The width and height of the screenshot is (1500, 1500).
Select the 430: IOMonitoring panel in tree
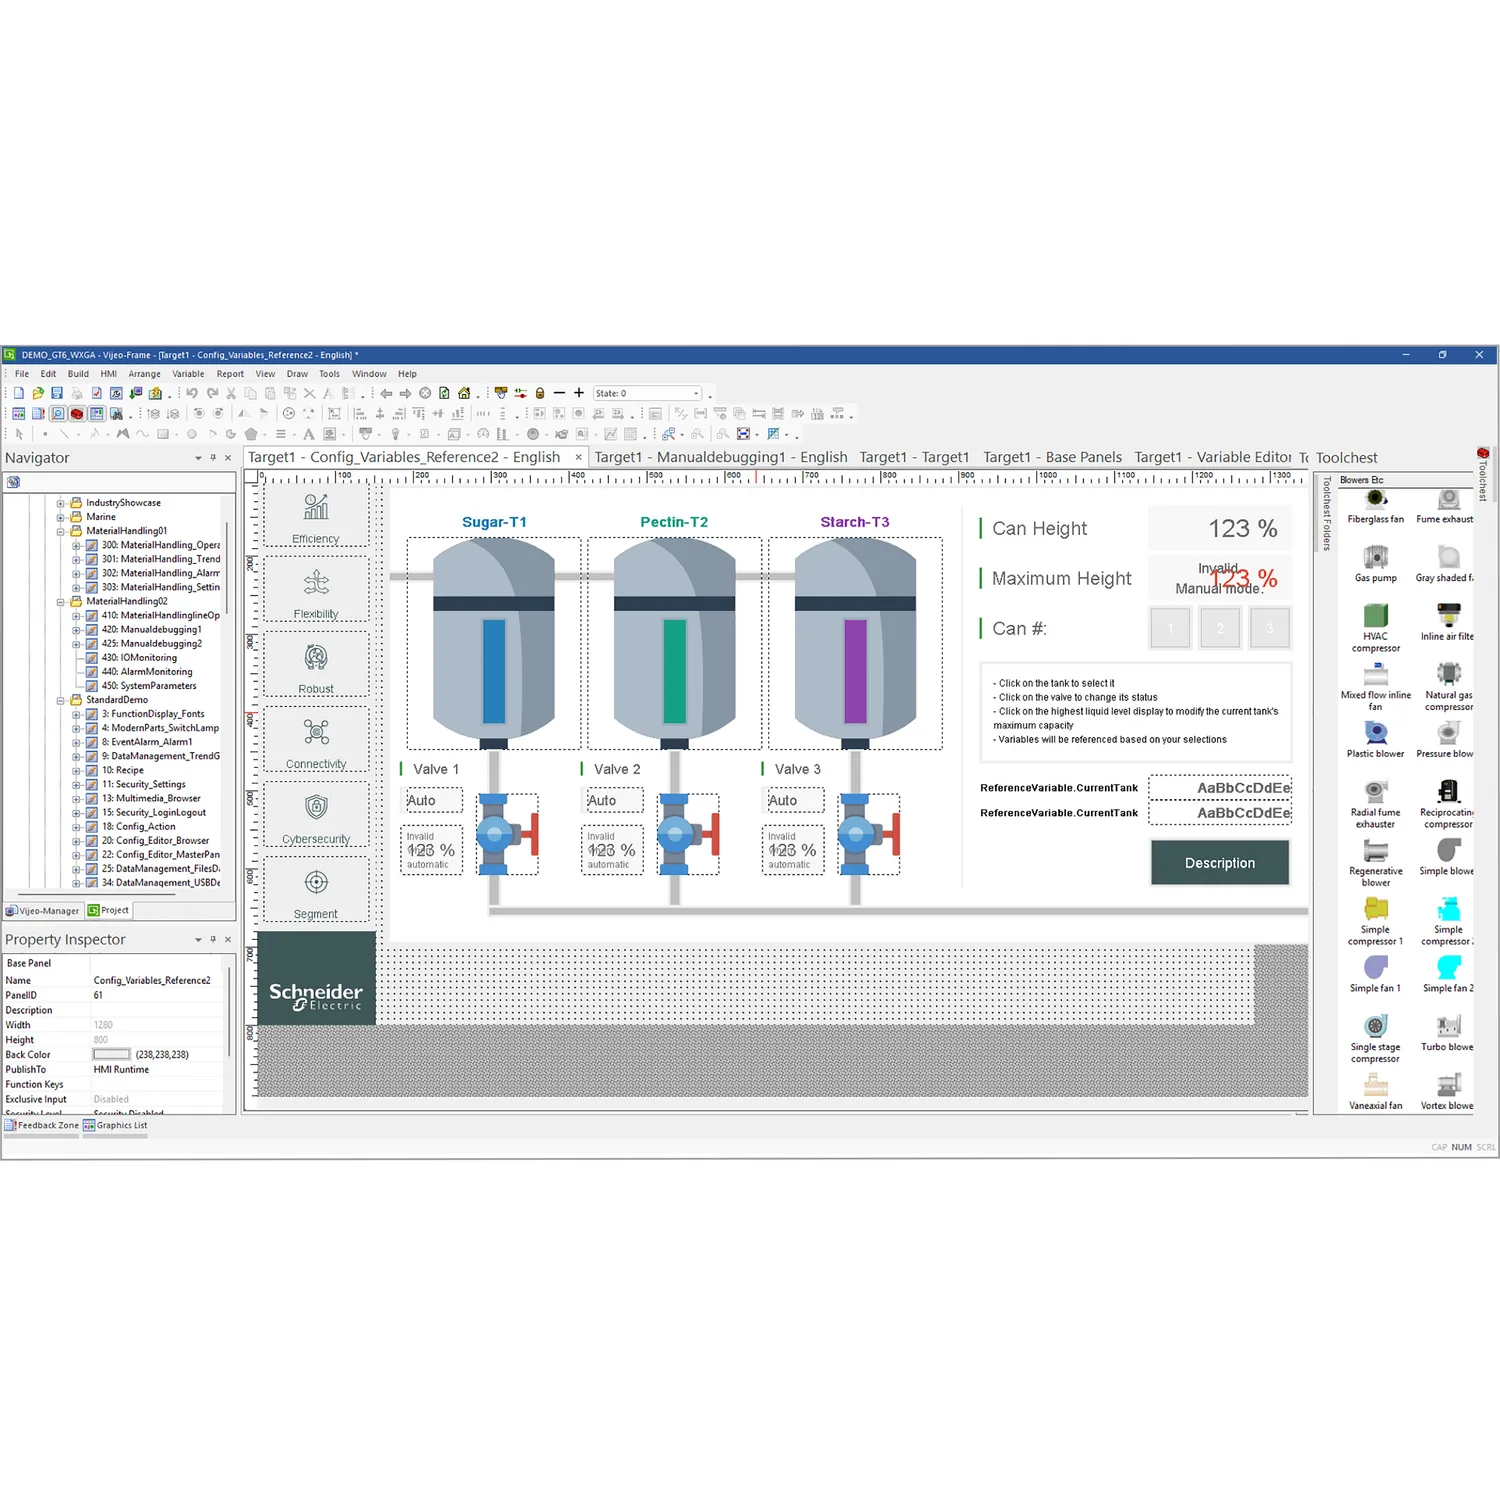point(139,658)
